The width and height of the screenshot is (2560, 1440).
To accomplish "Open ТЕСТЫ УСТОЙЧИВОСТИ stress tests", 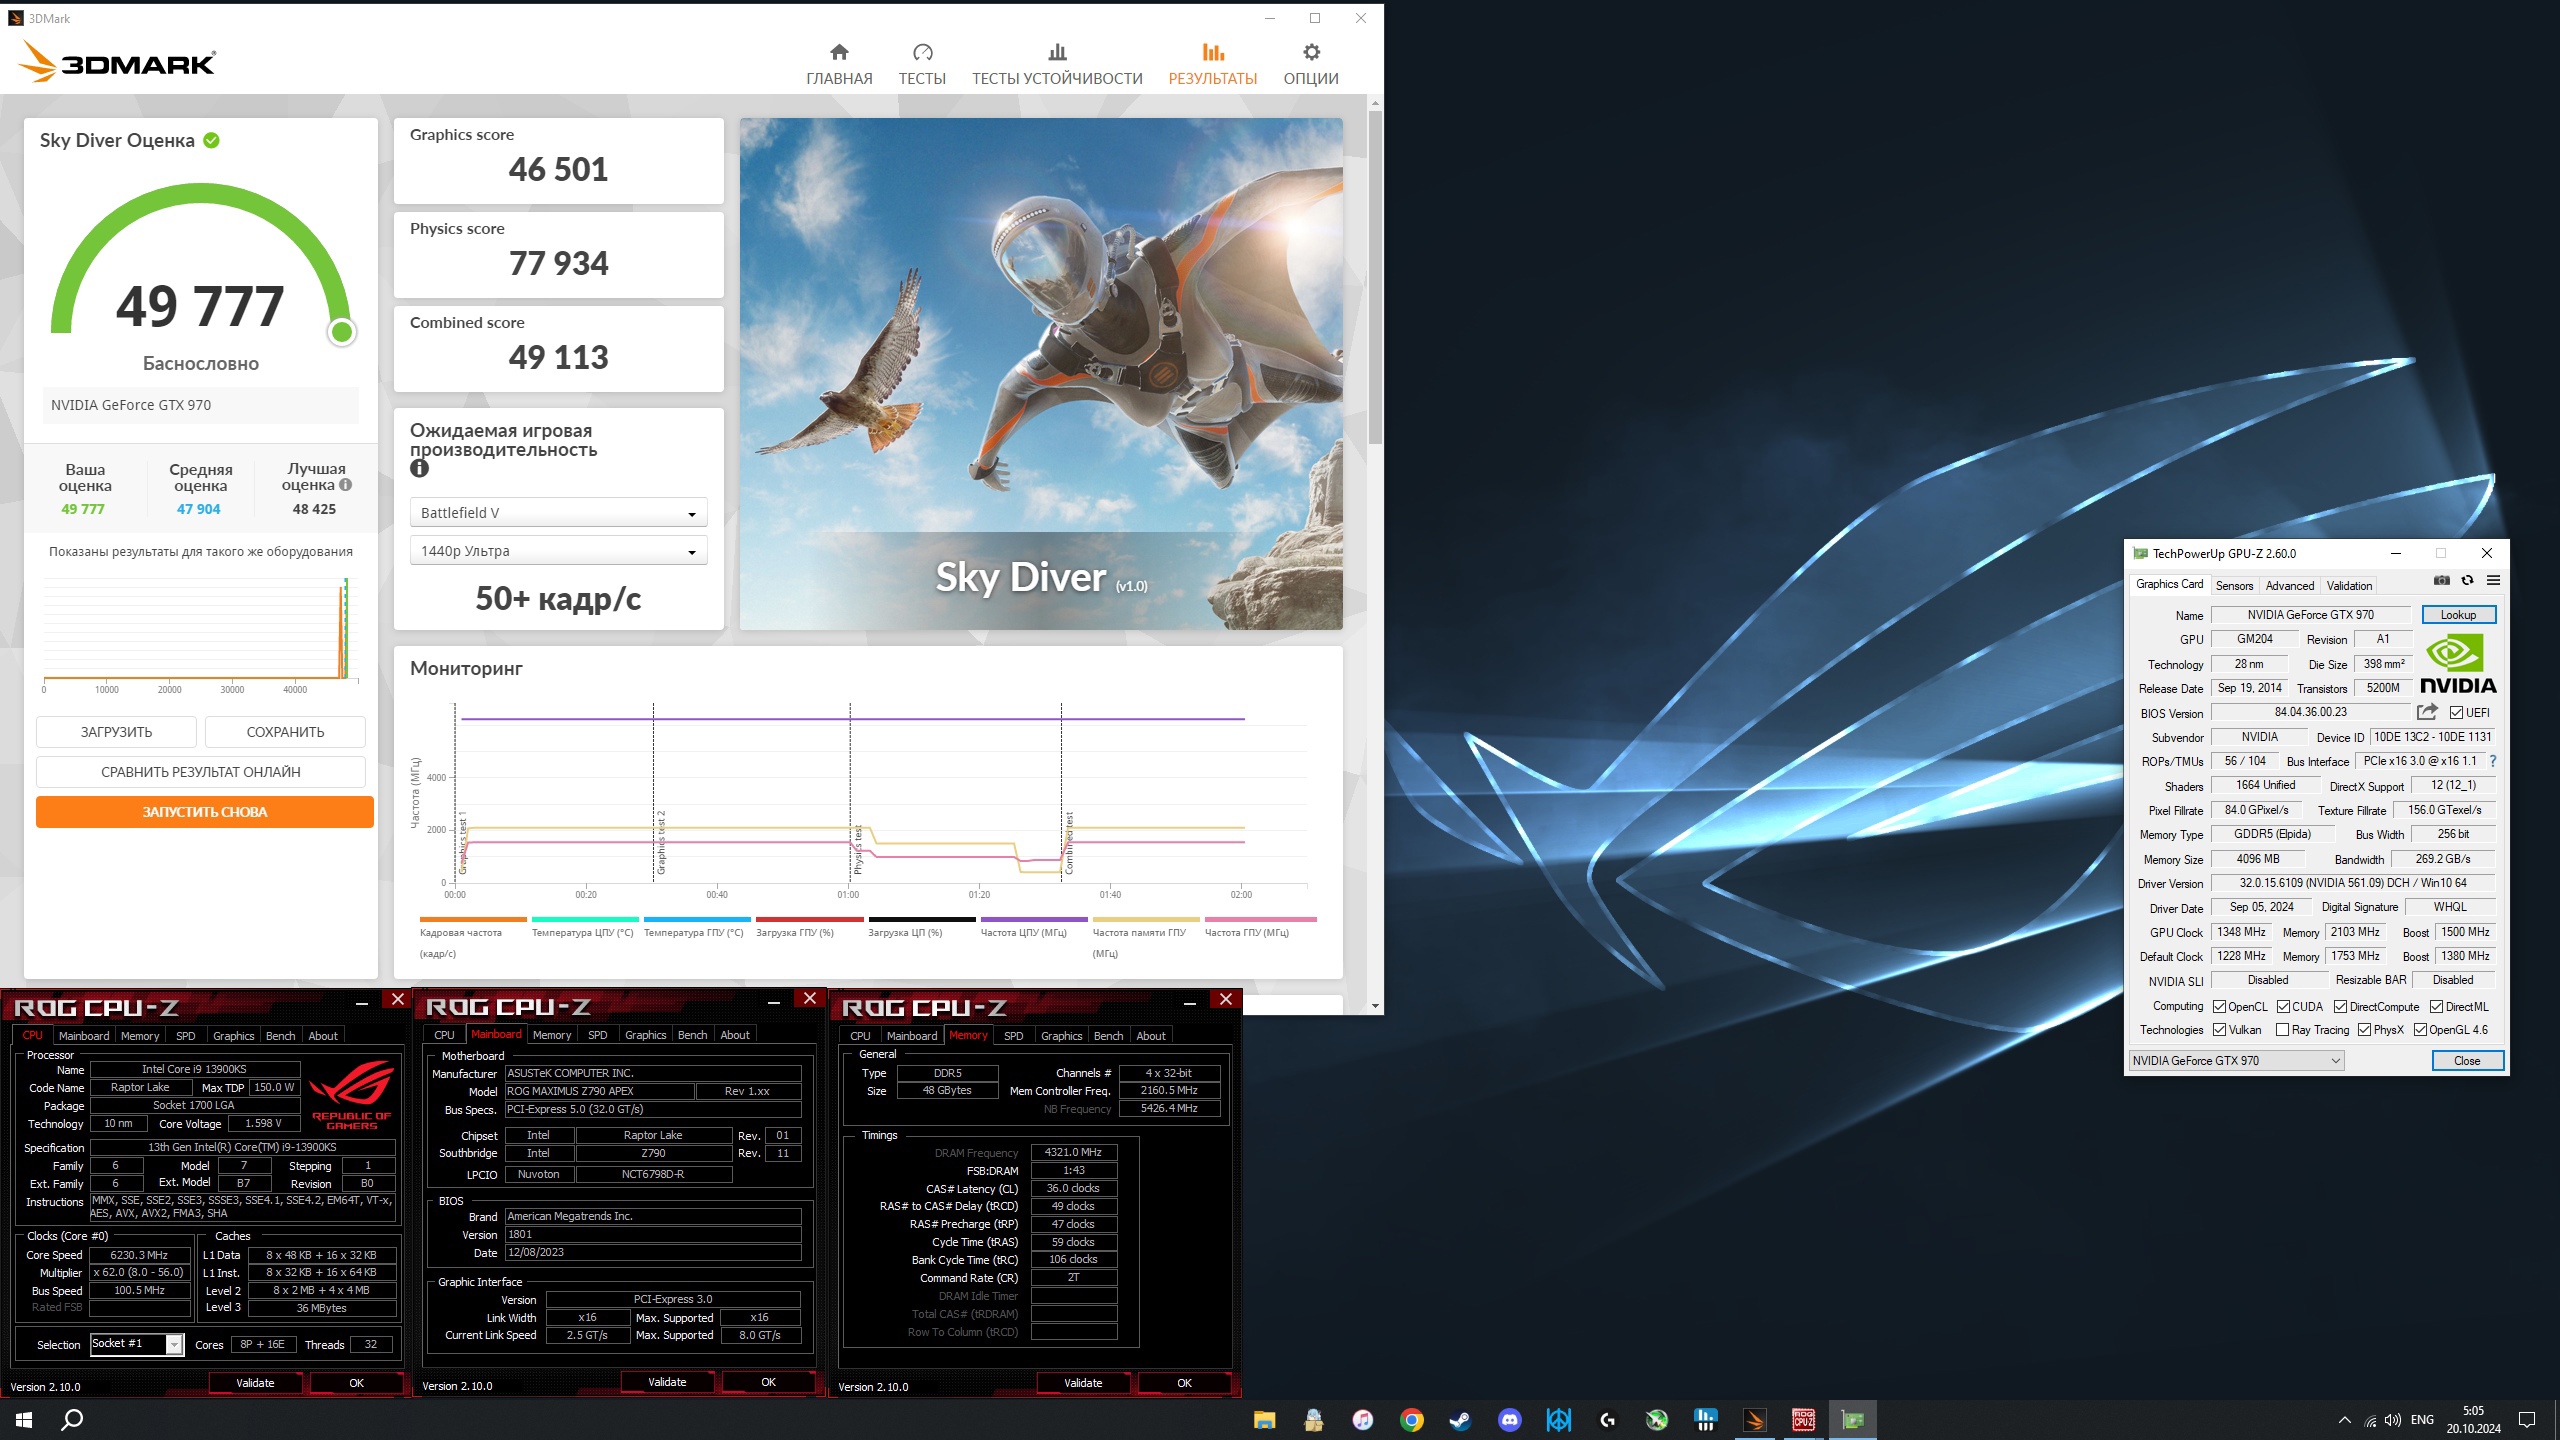I will coord(1057,64).
